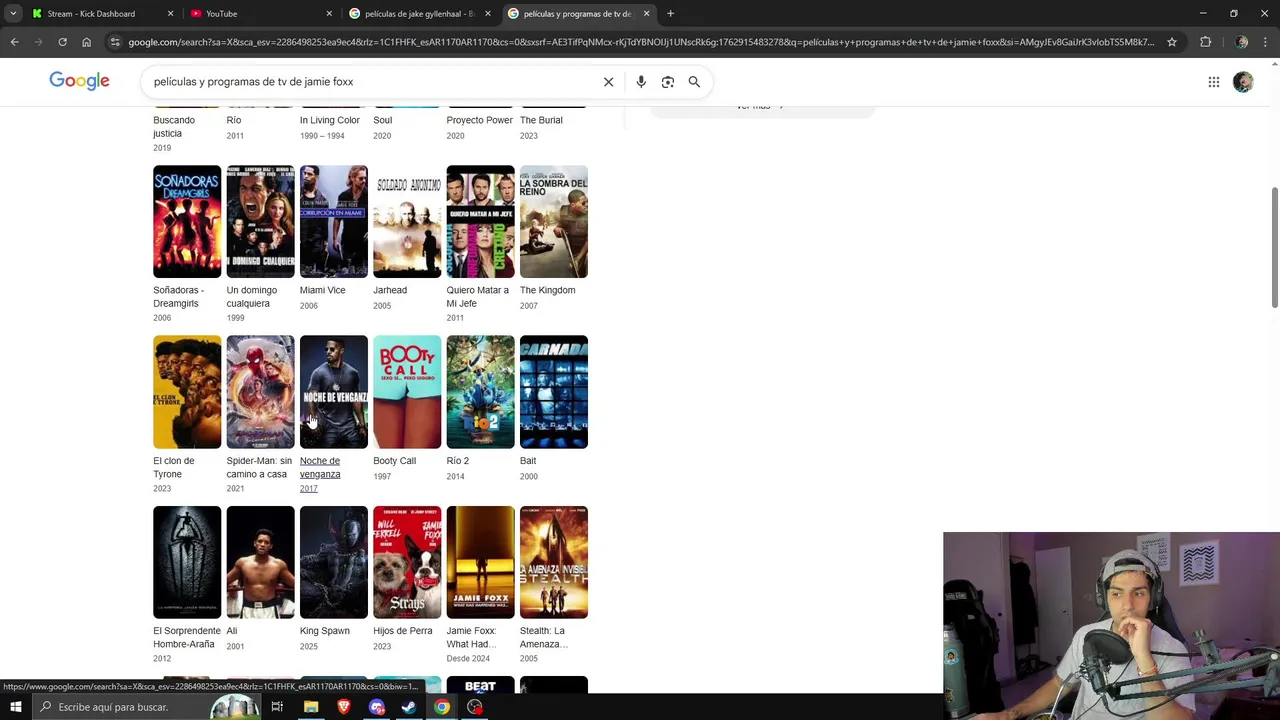
Task: Bookmark this page with the star
Action: tap(1172, 42)
